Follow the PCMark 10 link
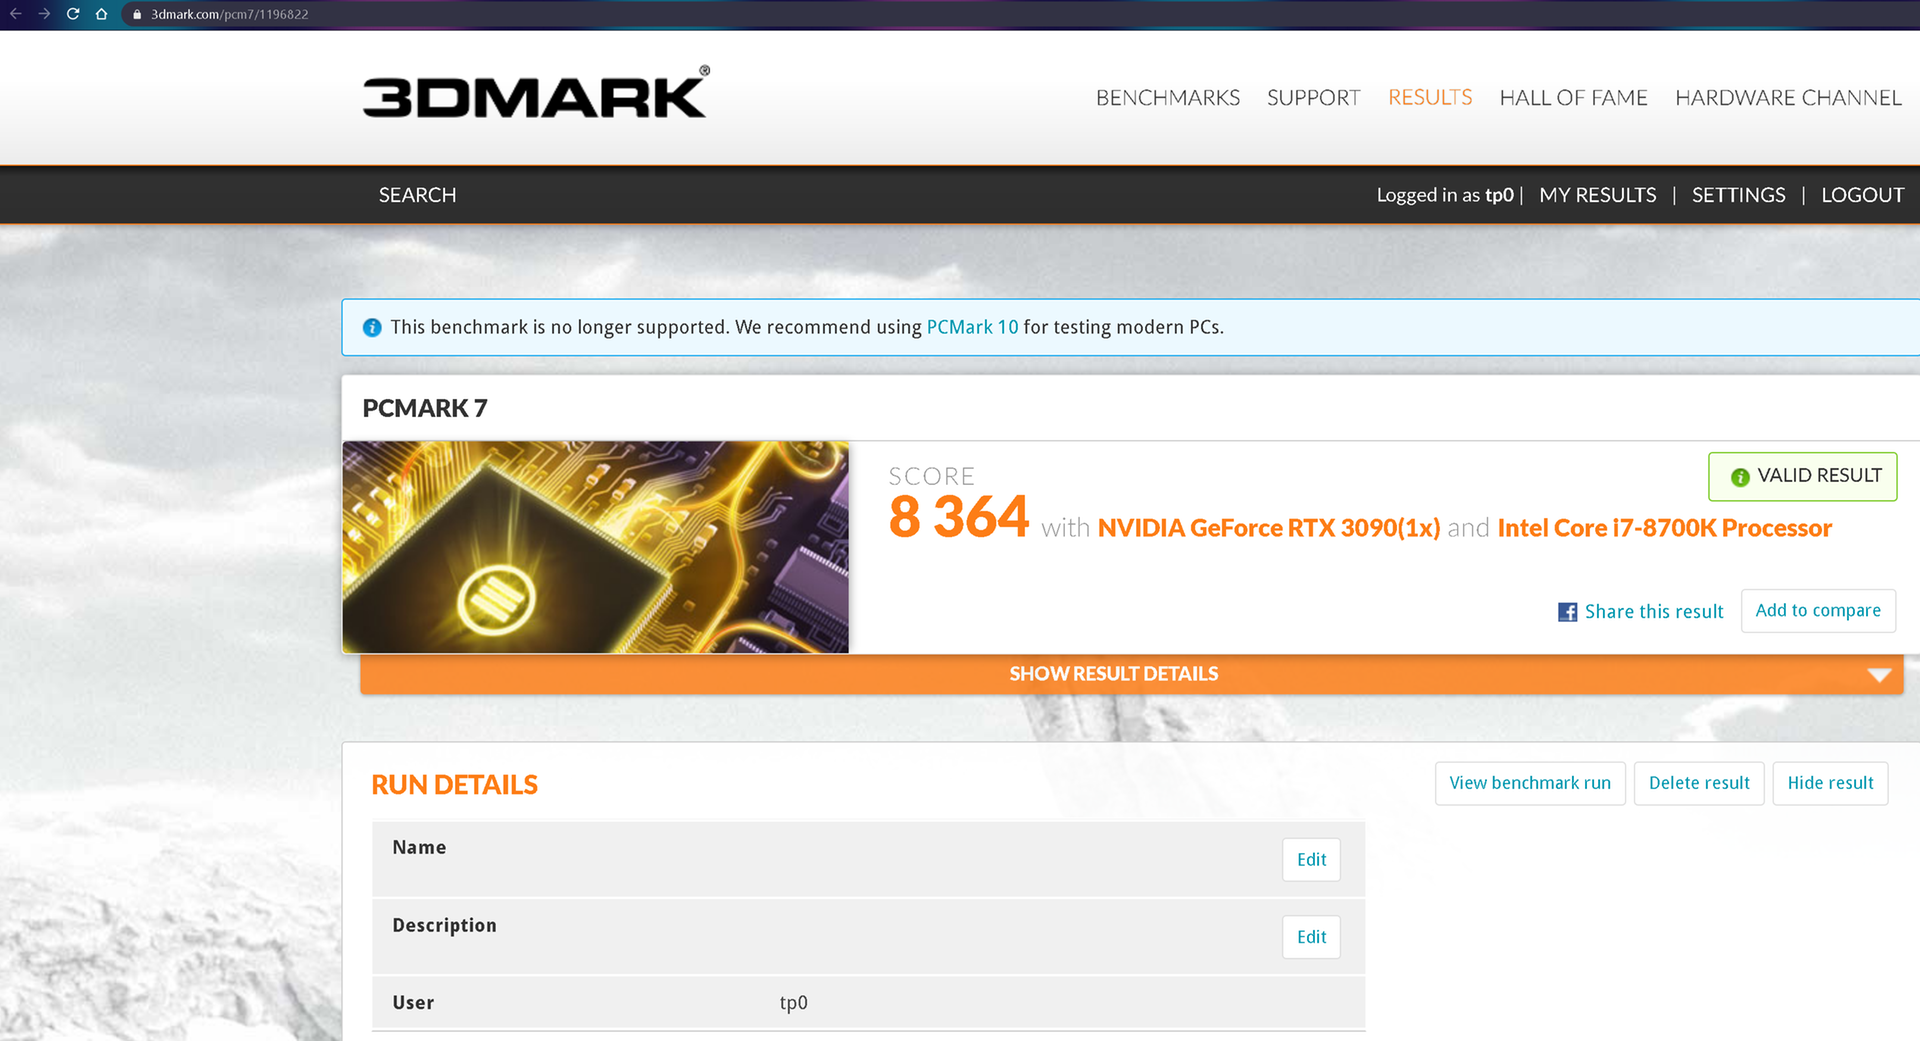1920x1041 pixels. (x=972, y=327)
